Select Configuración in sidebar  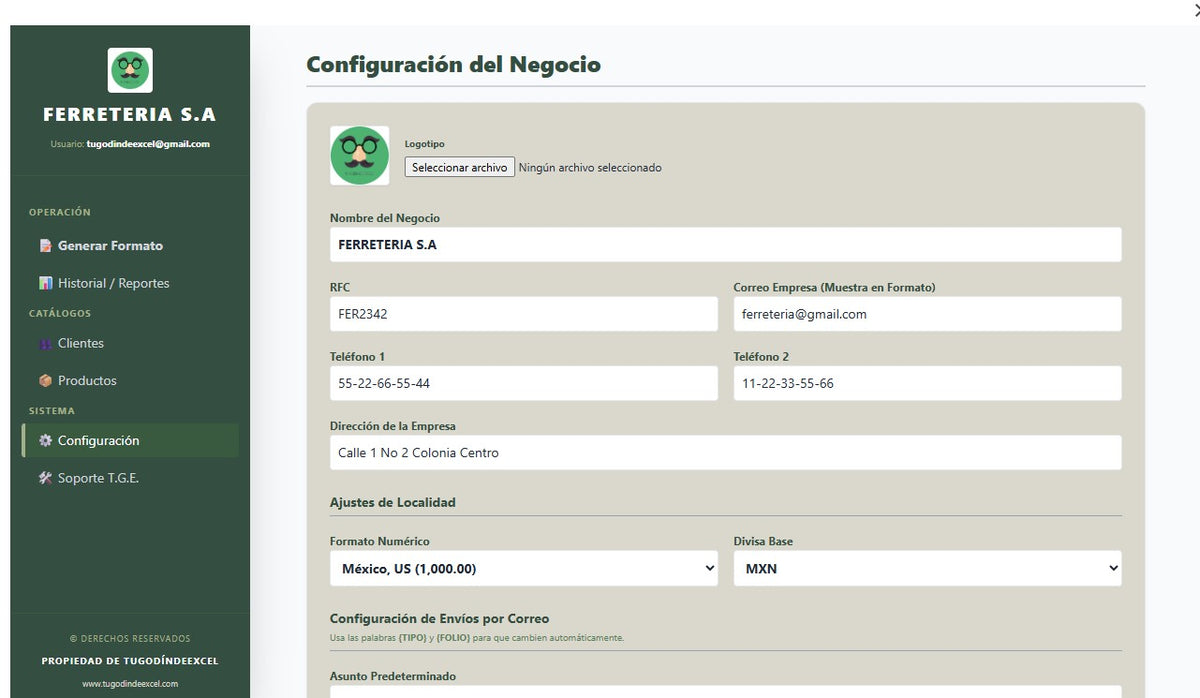130,441
